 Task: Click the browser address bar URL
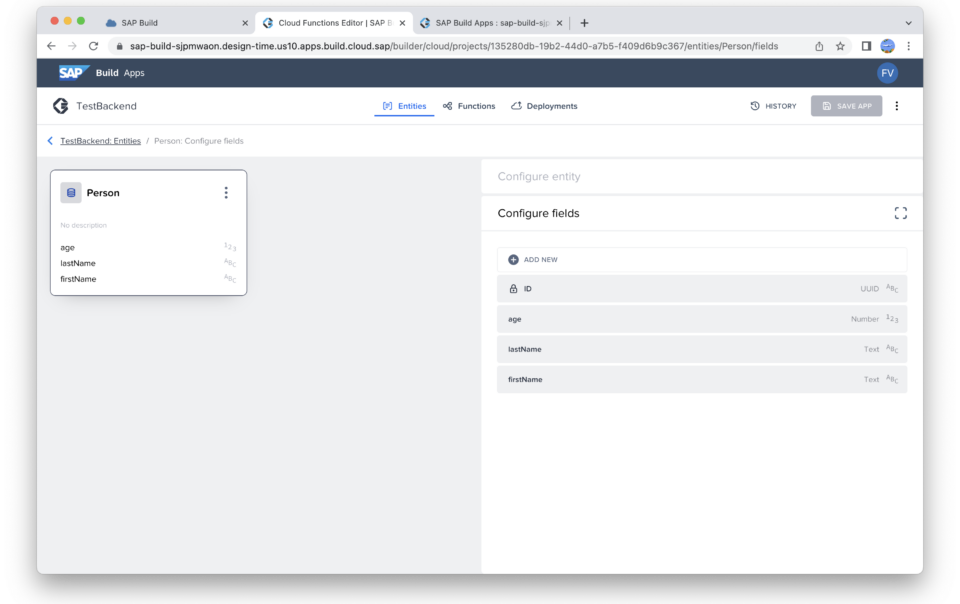454,46
